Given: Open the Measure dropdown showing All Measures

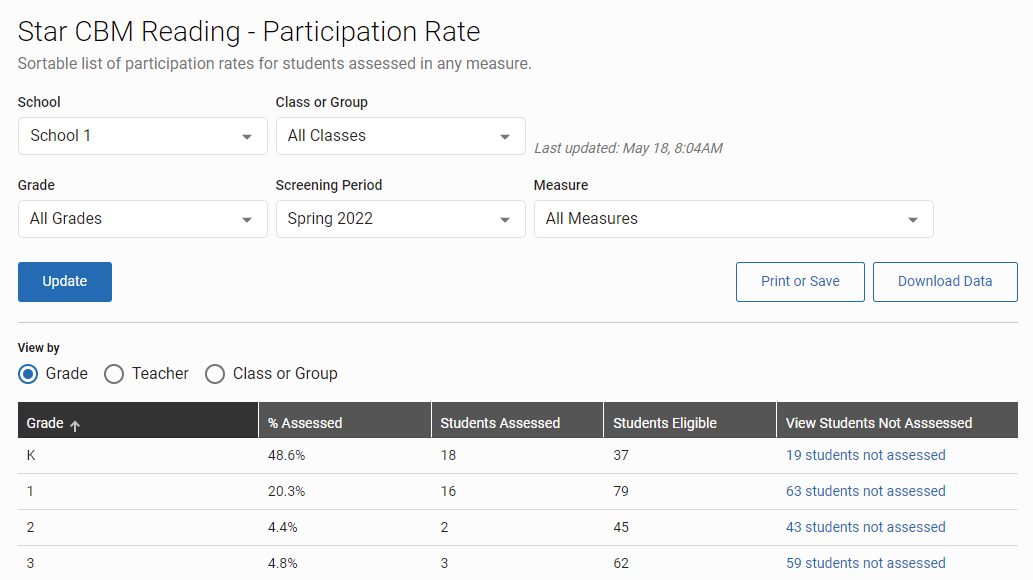Looking at the screenshot, I should point(733,219).
